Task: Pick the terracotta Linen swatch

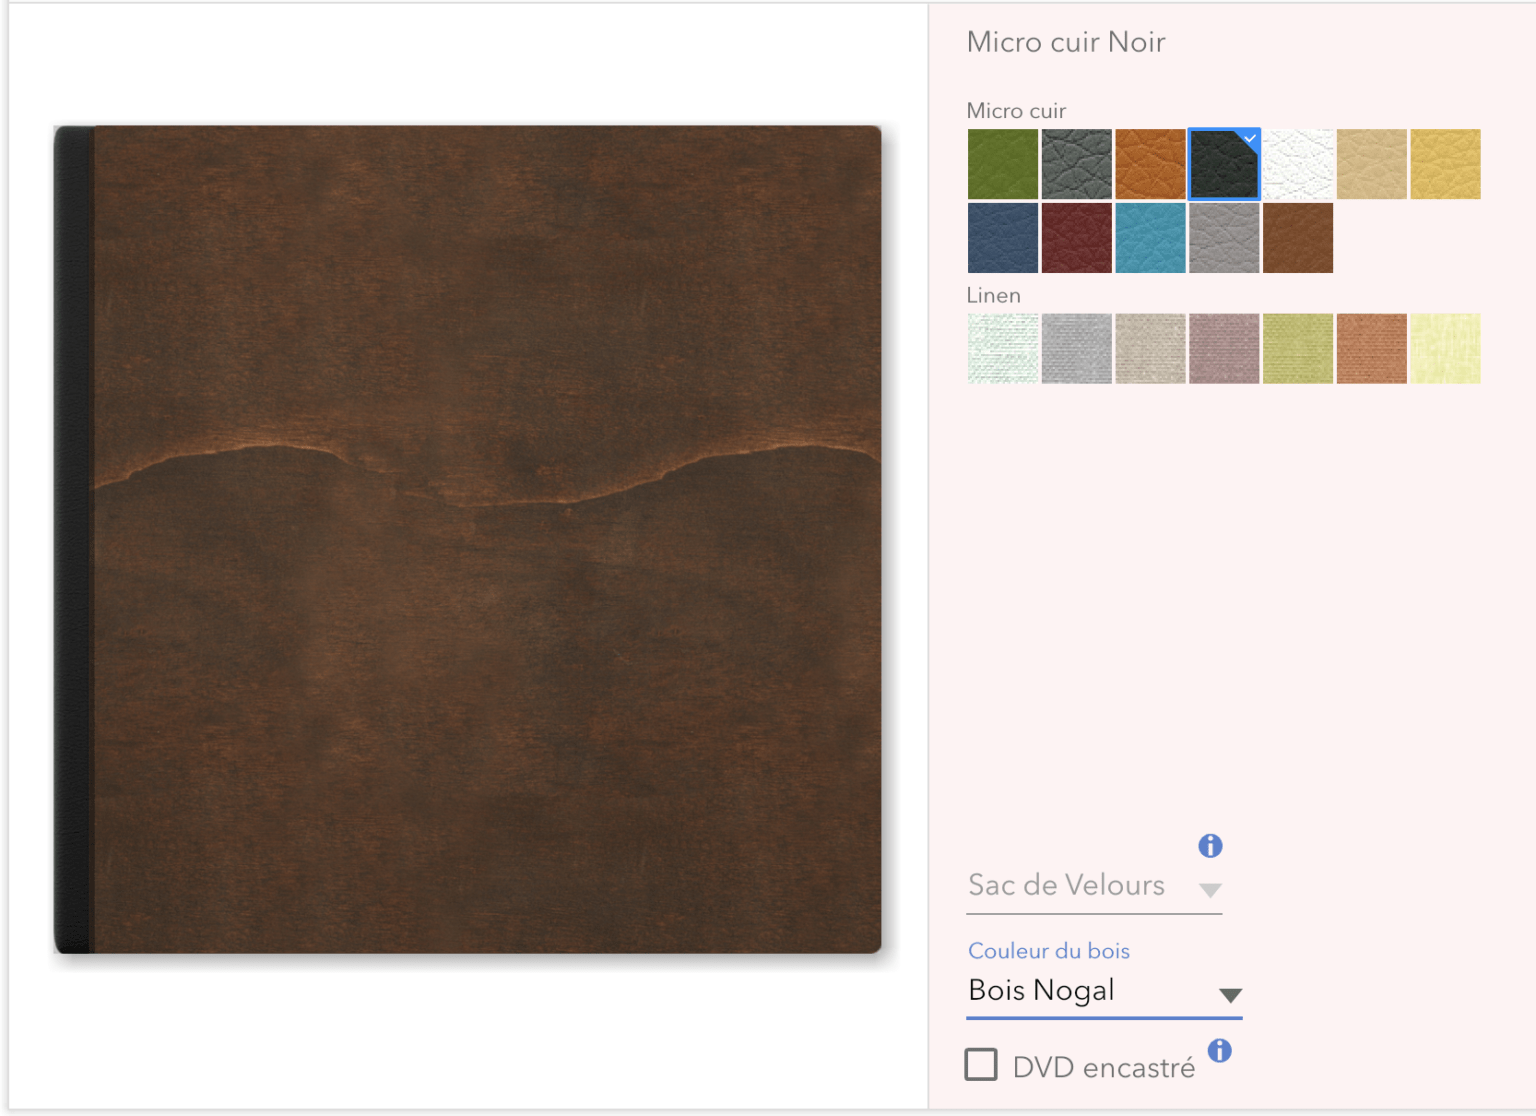Action: pos(1372,349)
